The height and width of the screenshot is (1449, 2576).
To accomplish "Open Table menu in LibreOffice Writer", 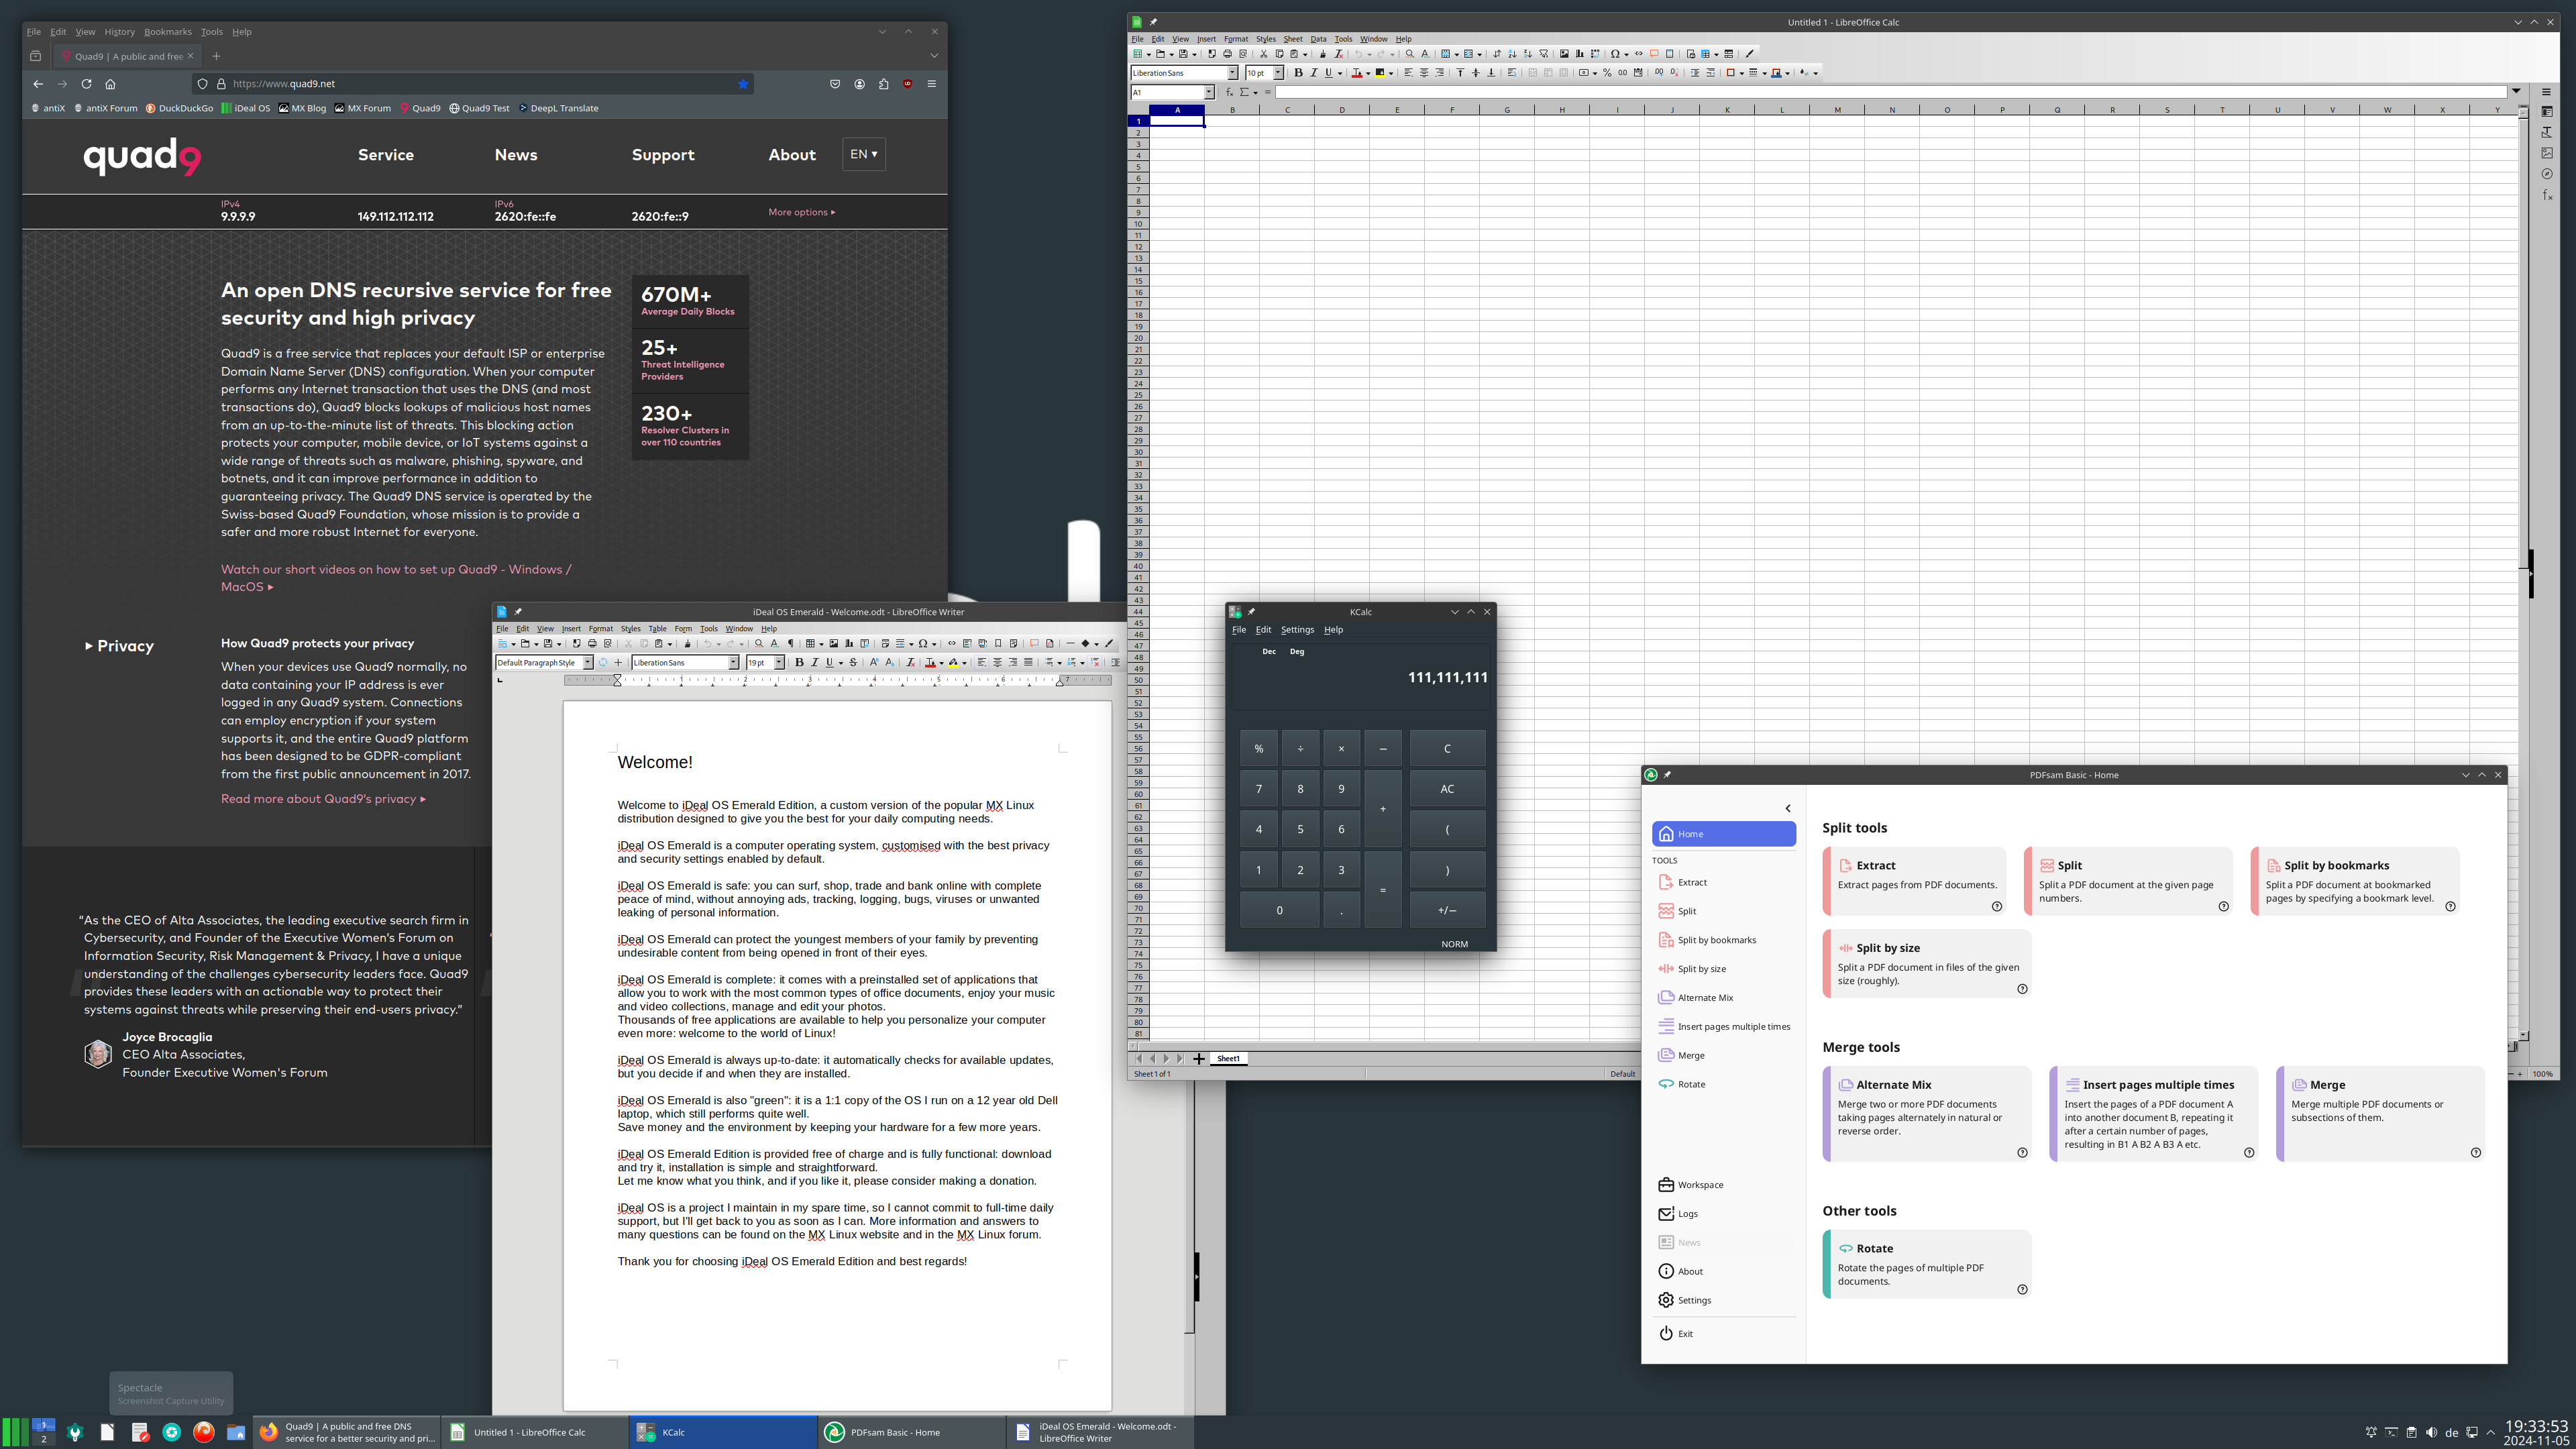I will pyautogui.click(x=657, y=629).
